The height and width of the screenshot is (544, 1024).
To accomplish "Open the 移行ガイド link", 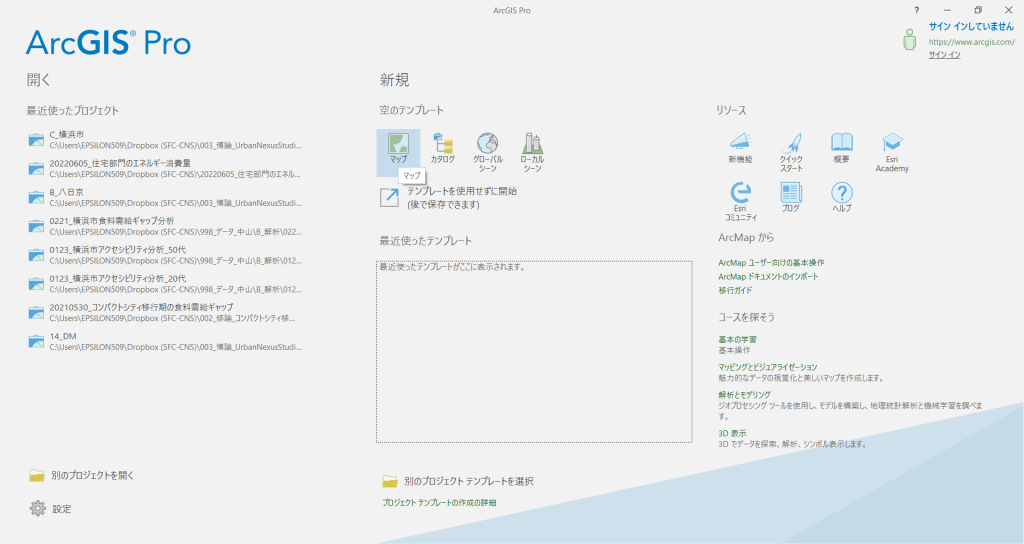I will coord(735,290).
